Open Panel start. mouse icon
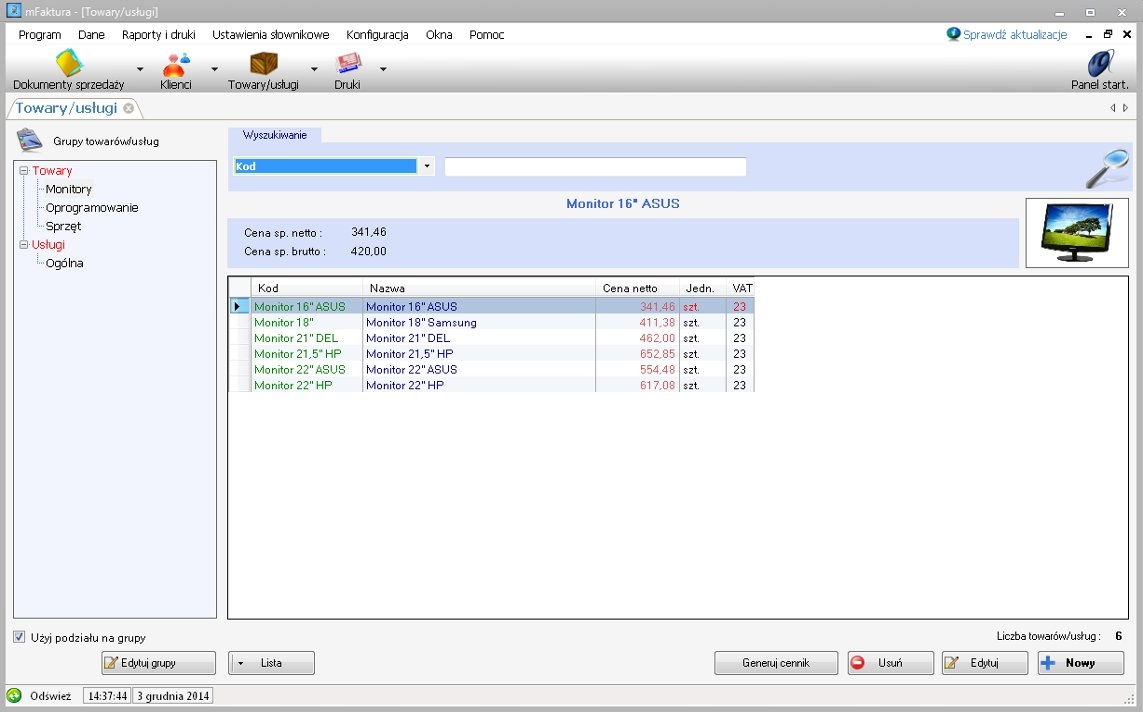This screenshot has width=1143, height=712. point(1100,64)
